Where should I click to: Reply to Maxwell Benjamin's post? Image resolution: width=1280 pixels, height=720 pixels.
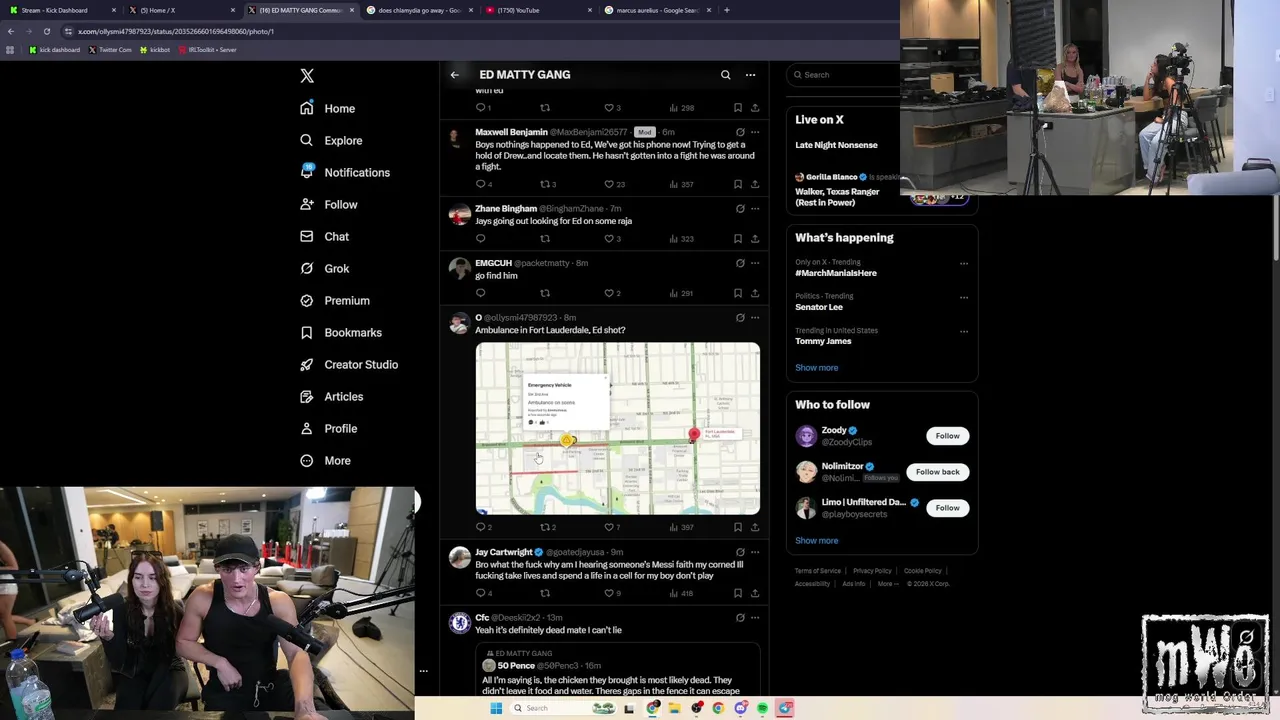(x=480, y=184)
